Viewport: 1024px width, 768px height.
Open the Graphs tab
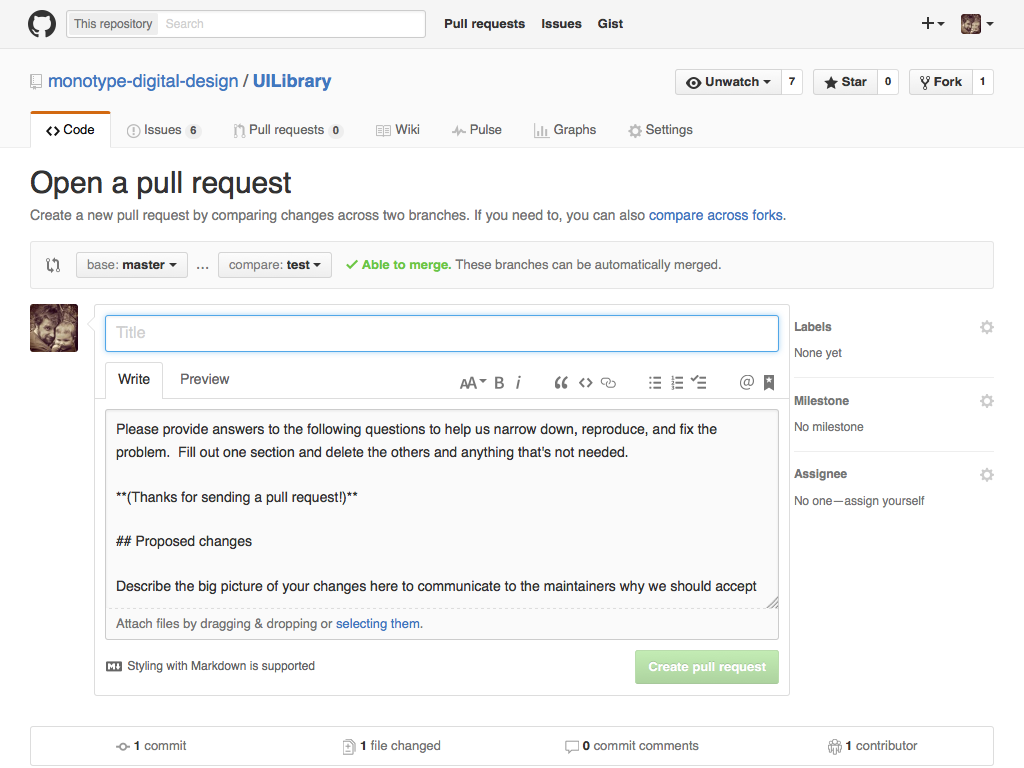(x=565, y=130)
